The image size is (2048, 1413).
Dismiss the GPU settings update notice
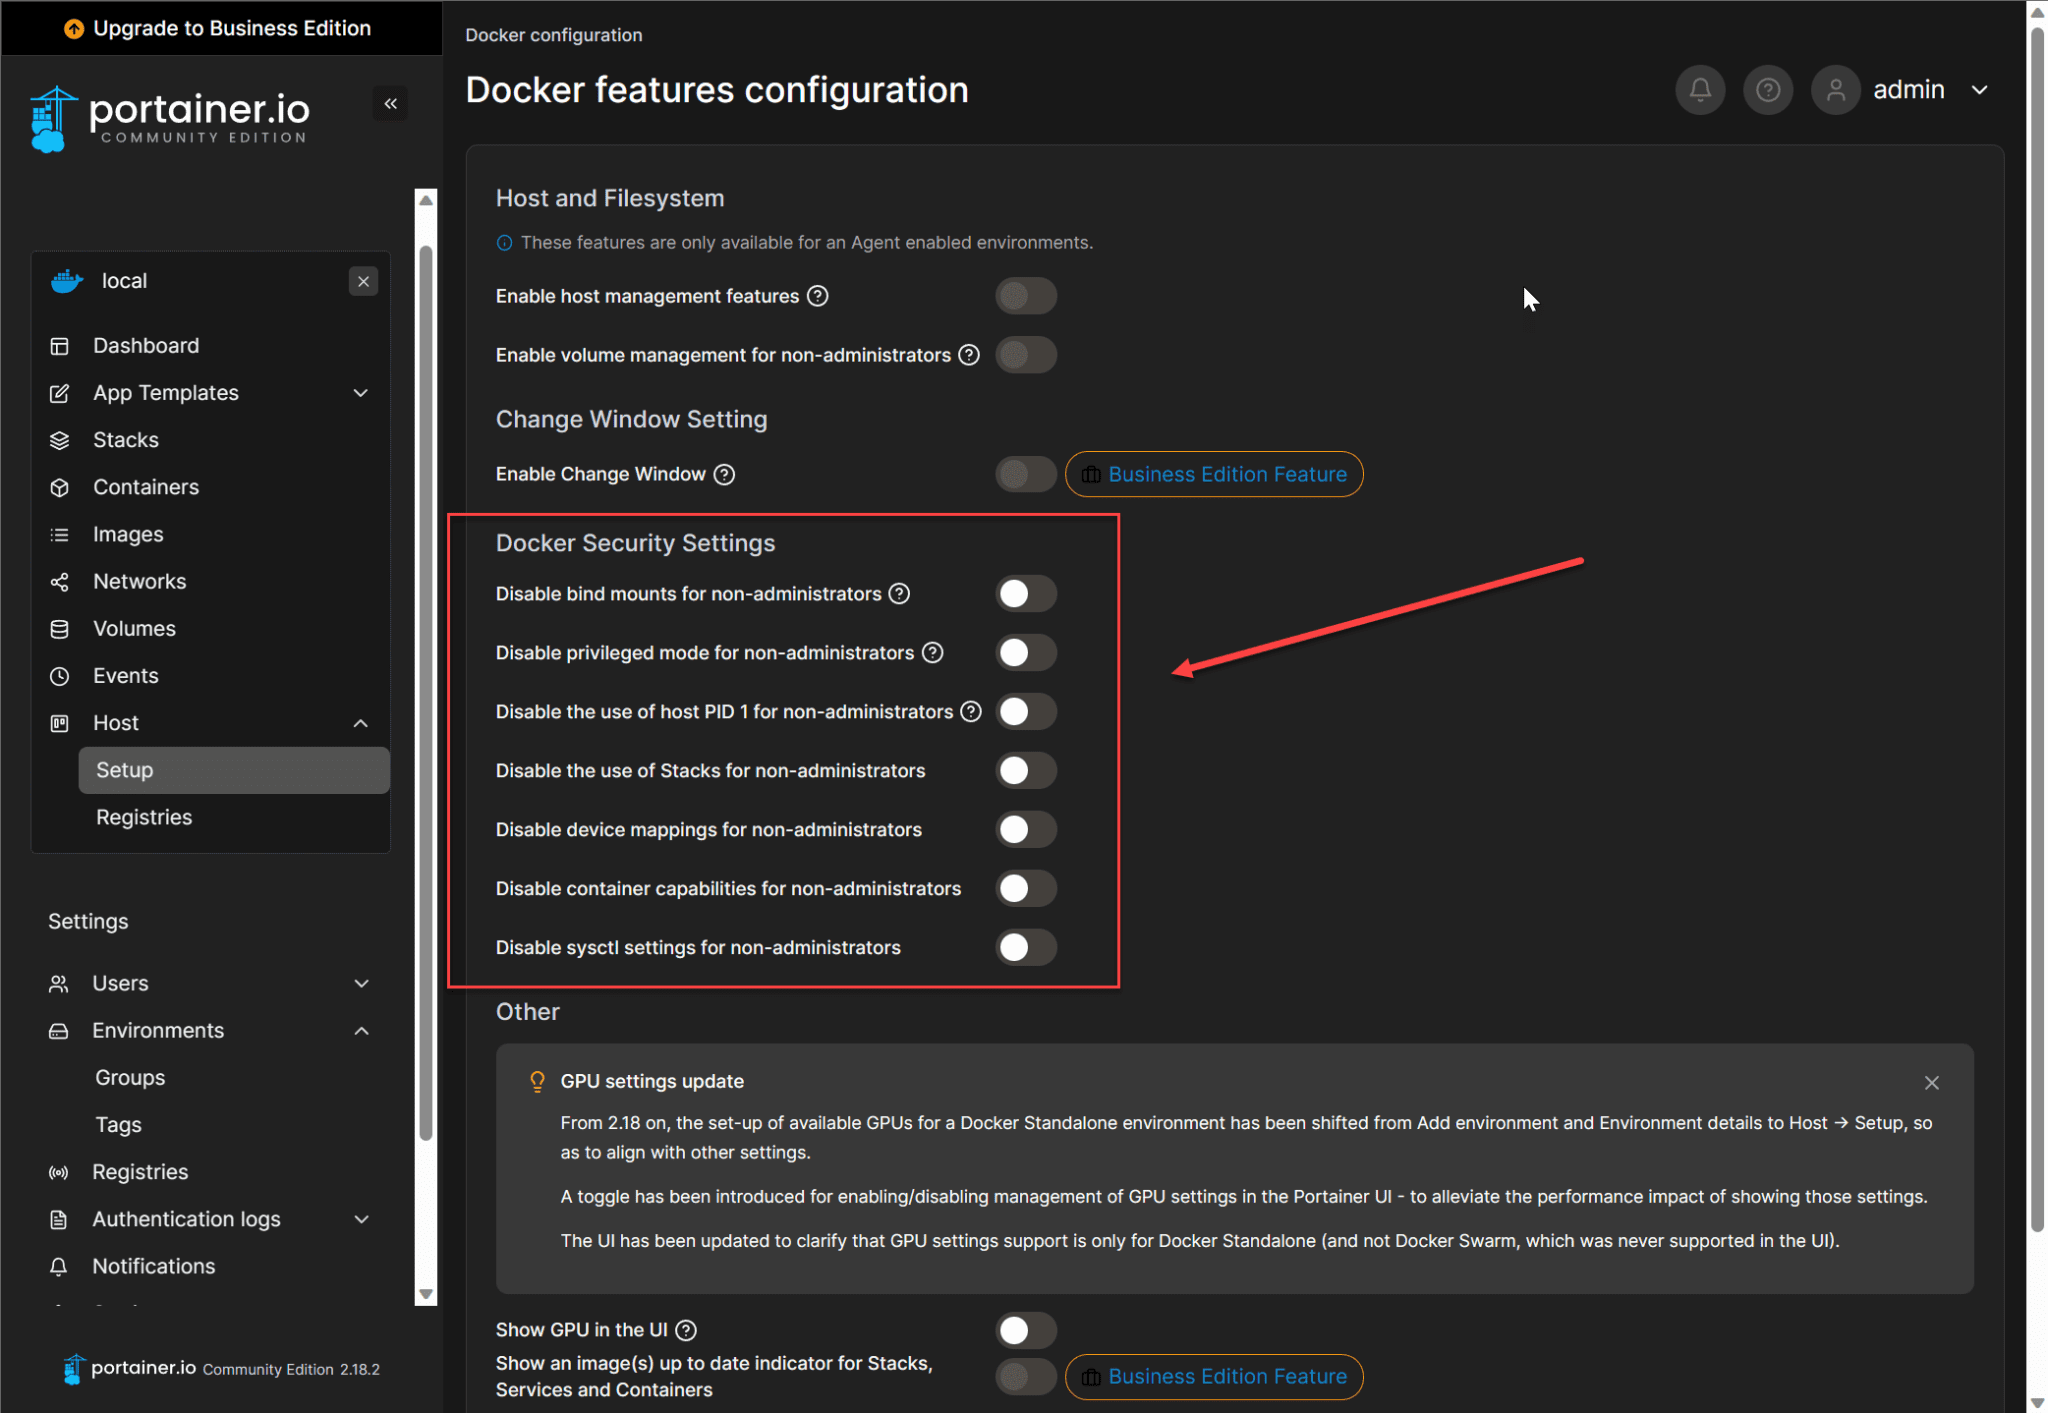(x=1930, y=1082)
